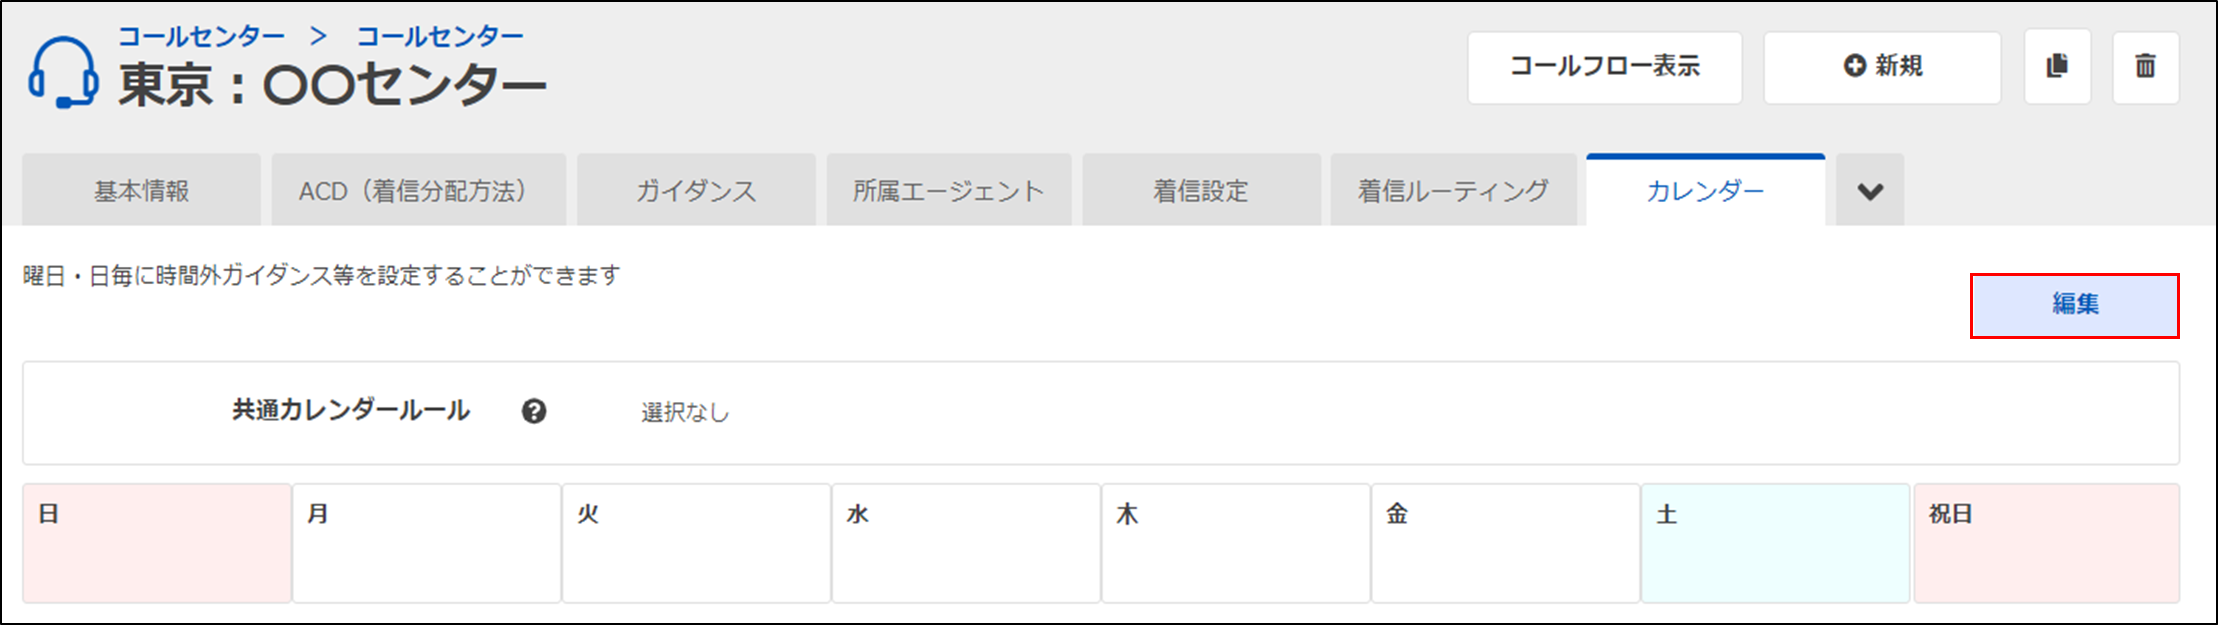
Task: Click the help question mark icon
Action: pos(534,411)
